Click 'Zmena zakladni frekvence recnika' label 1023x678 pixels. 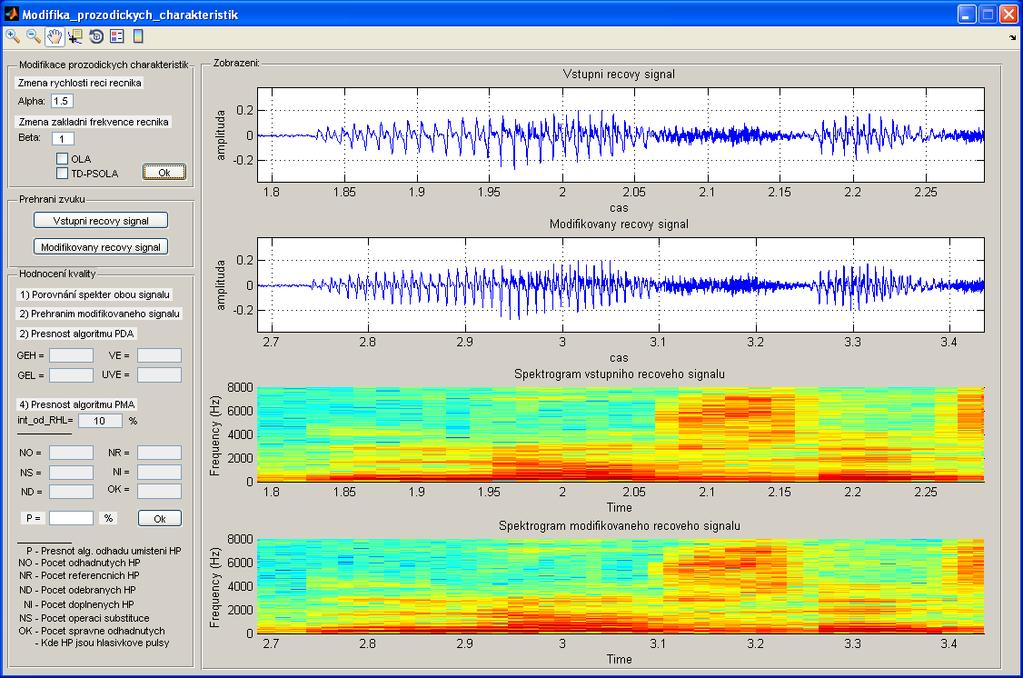tap(93, 122)
